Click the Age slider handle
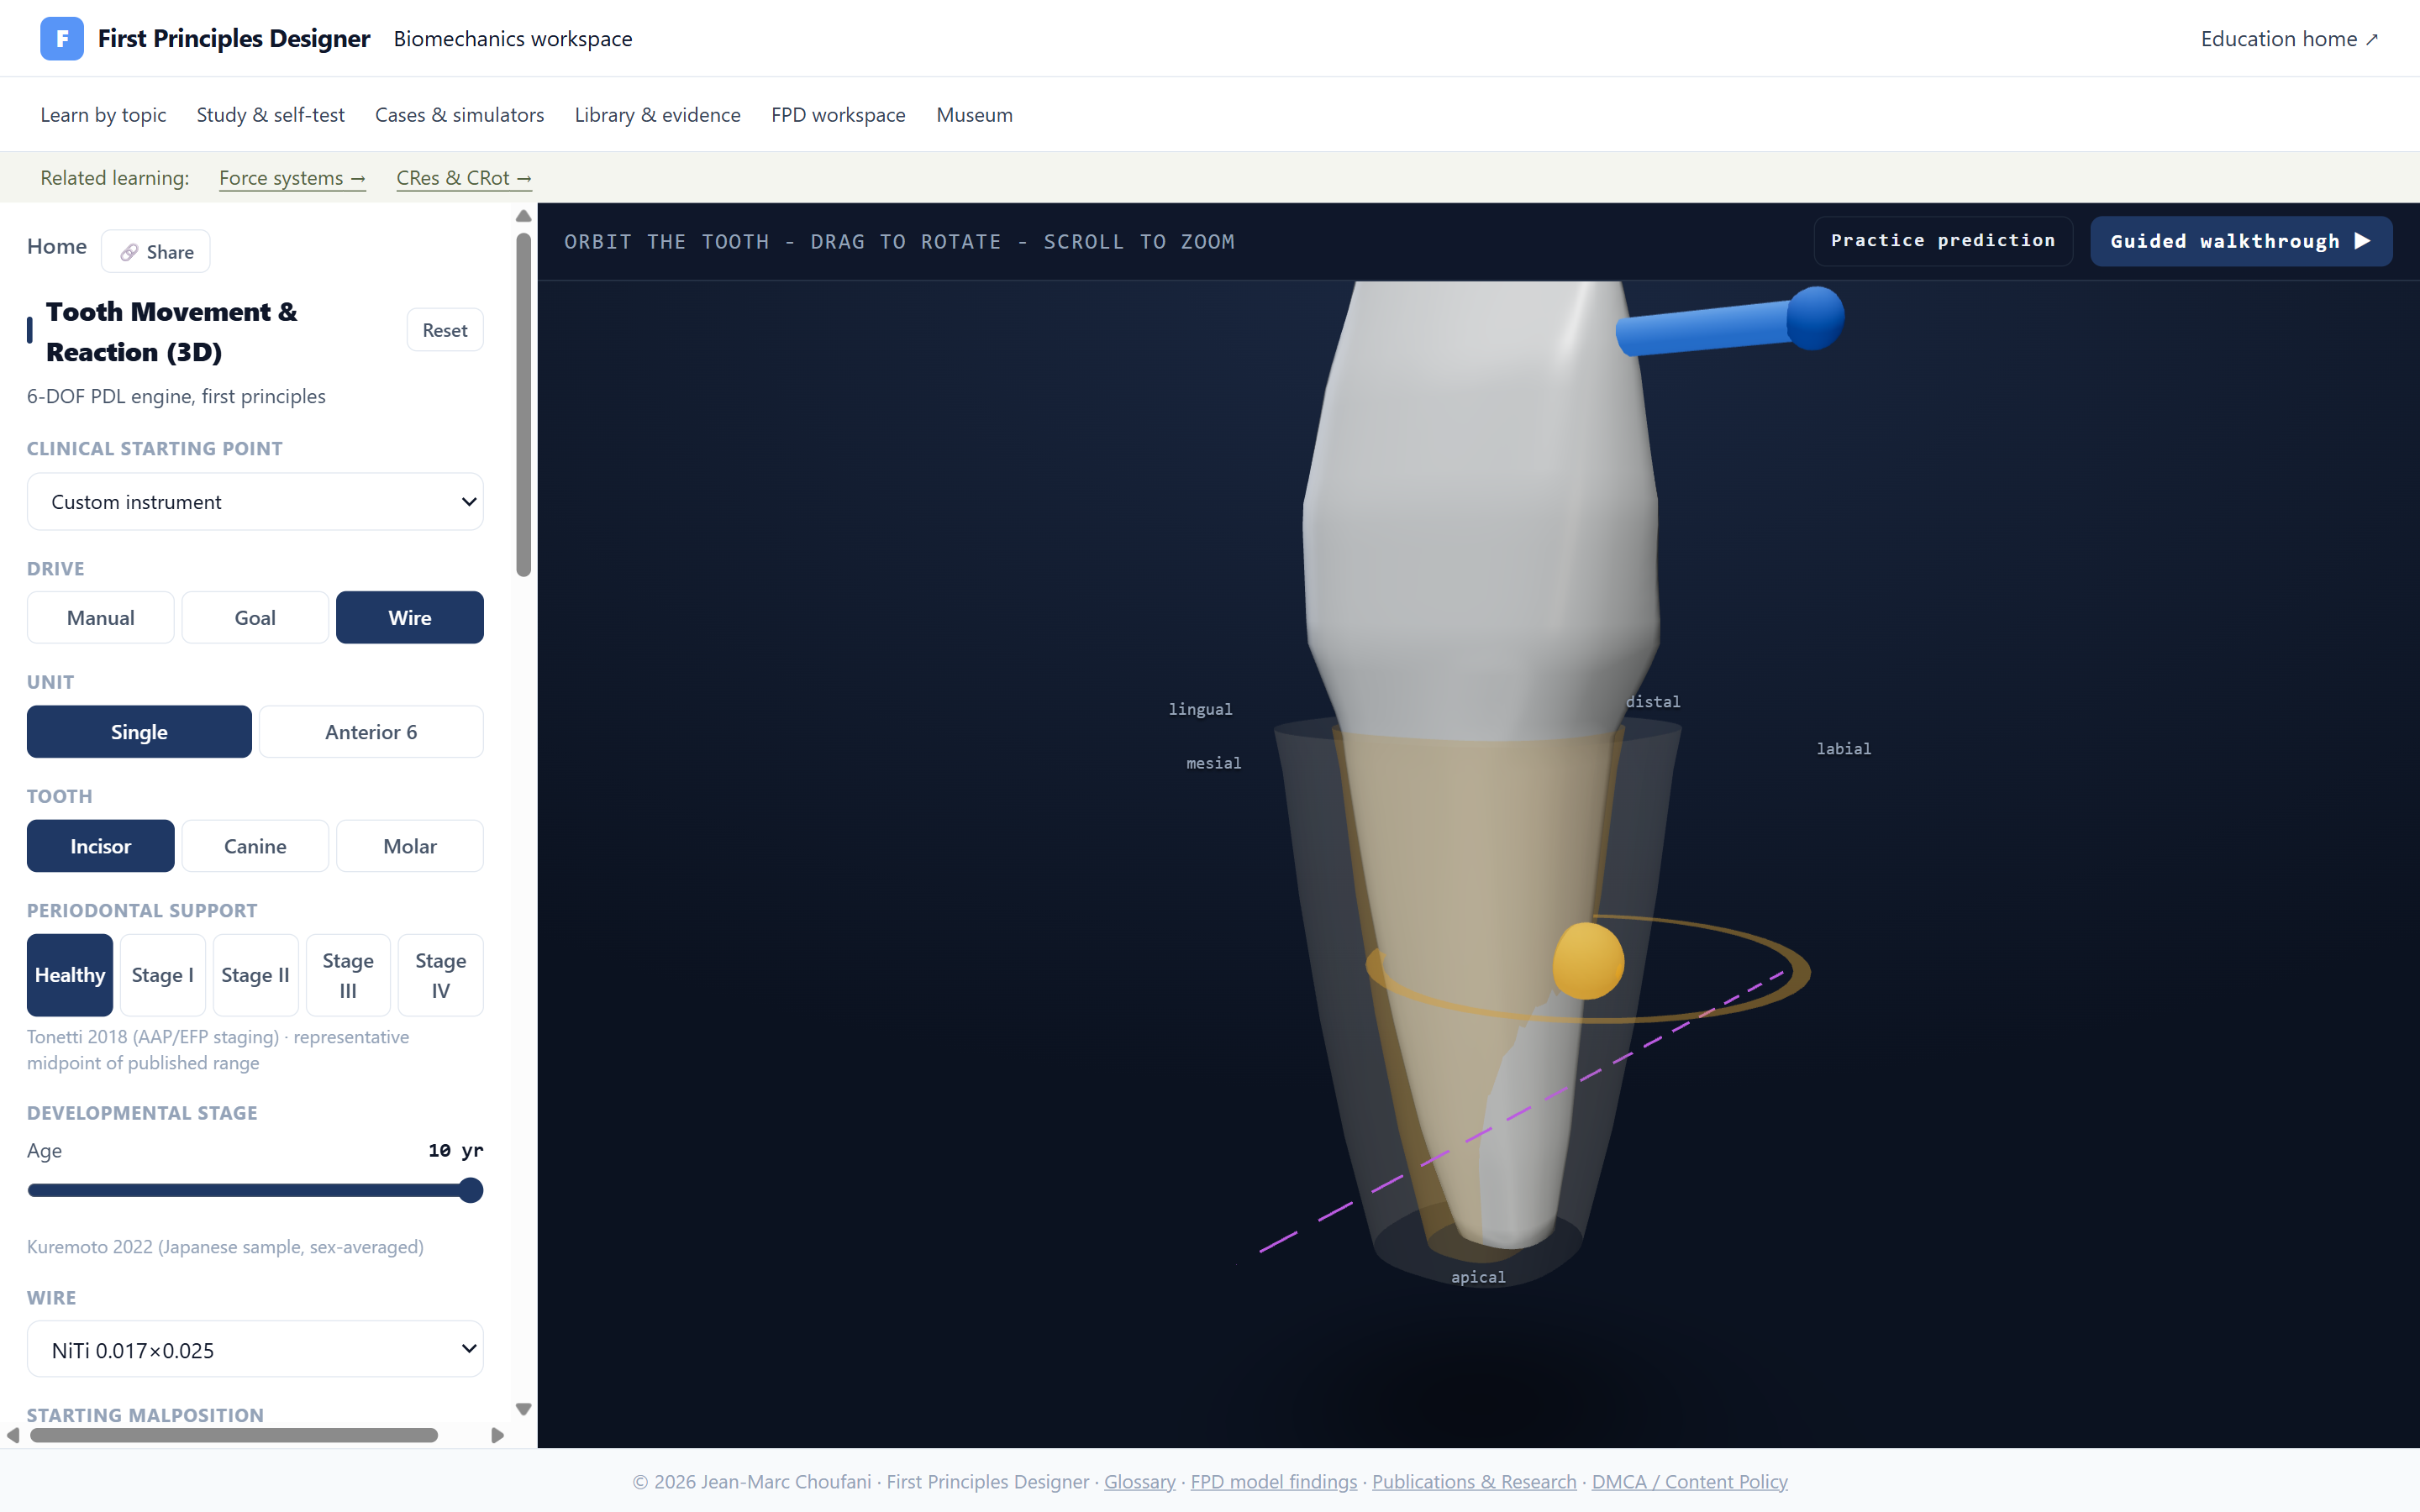This screenshot has width=2420, height=1512. pyautogui.click(x=471, y=1190)
